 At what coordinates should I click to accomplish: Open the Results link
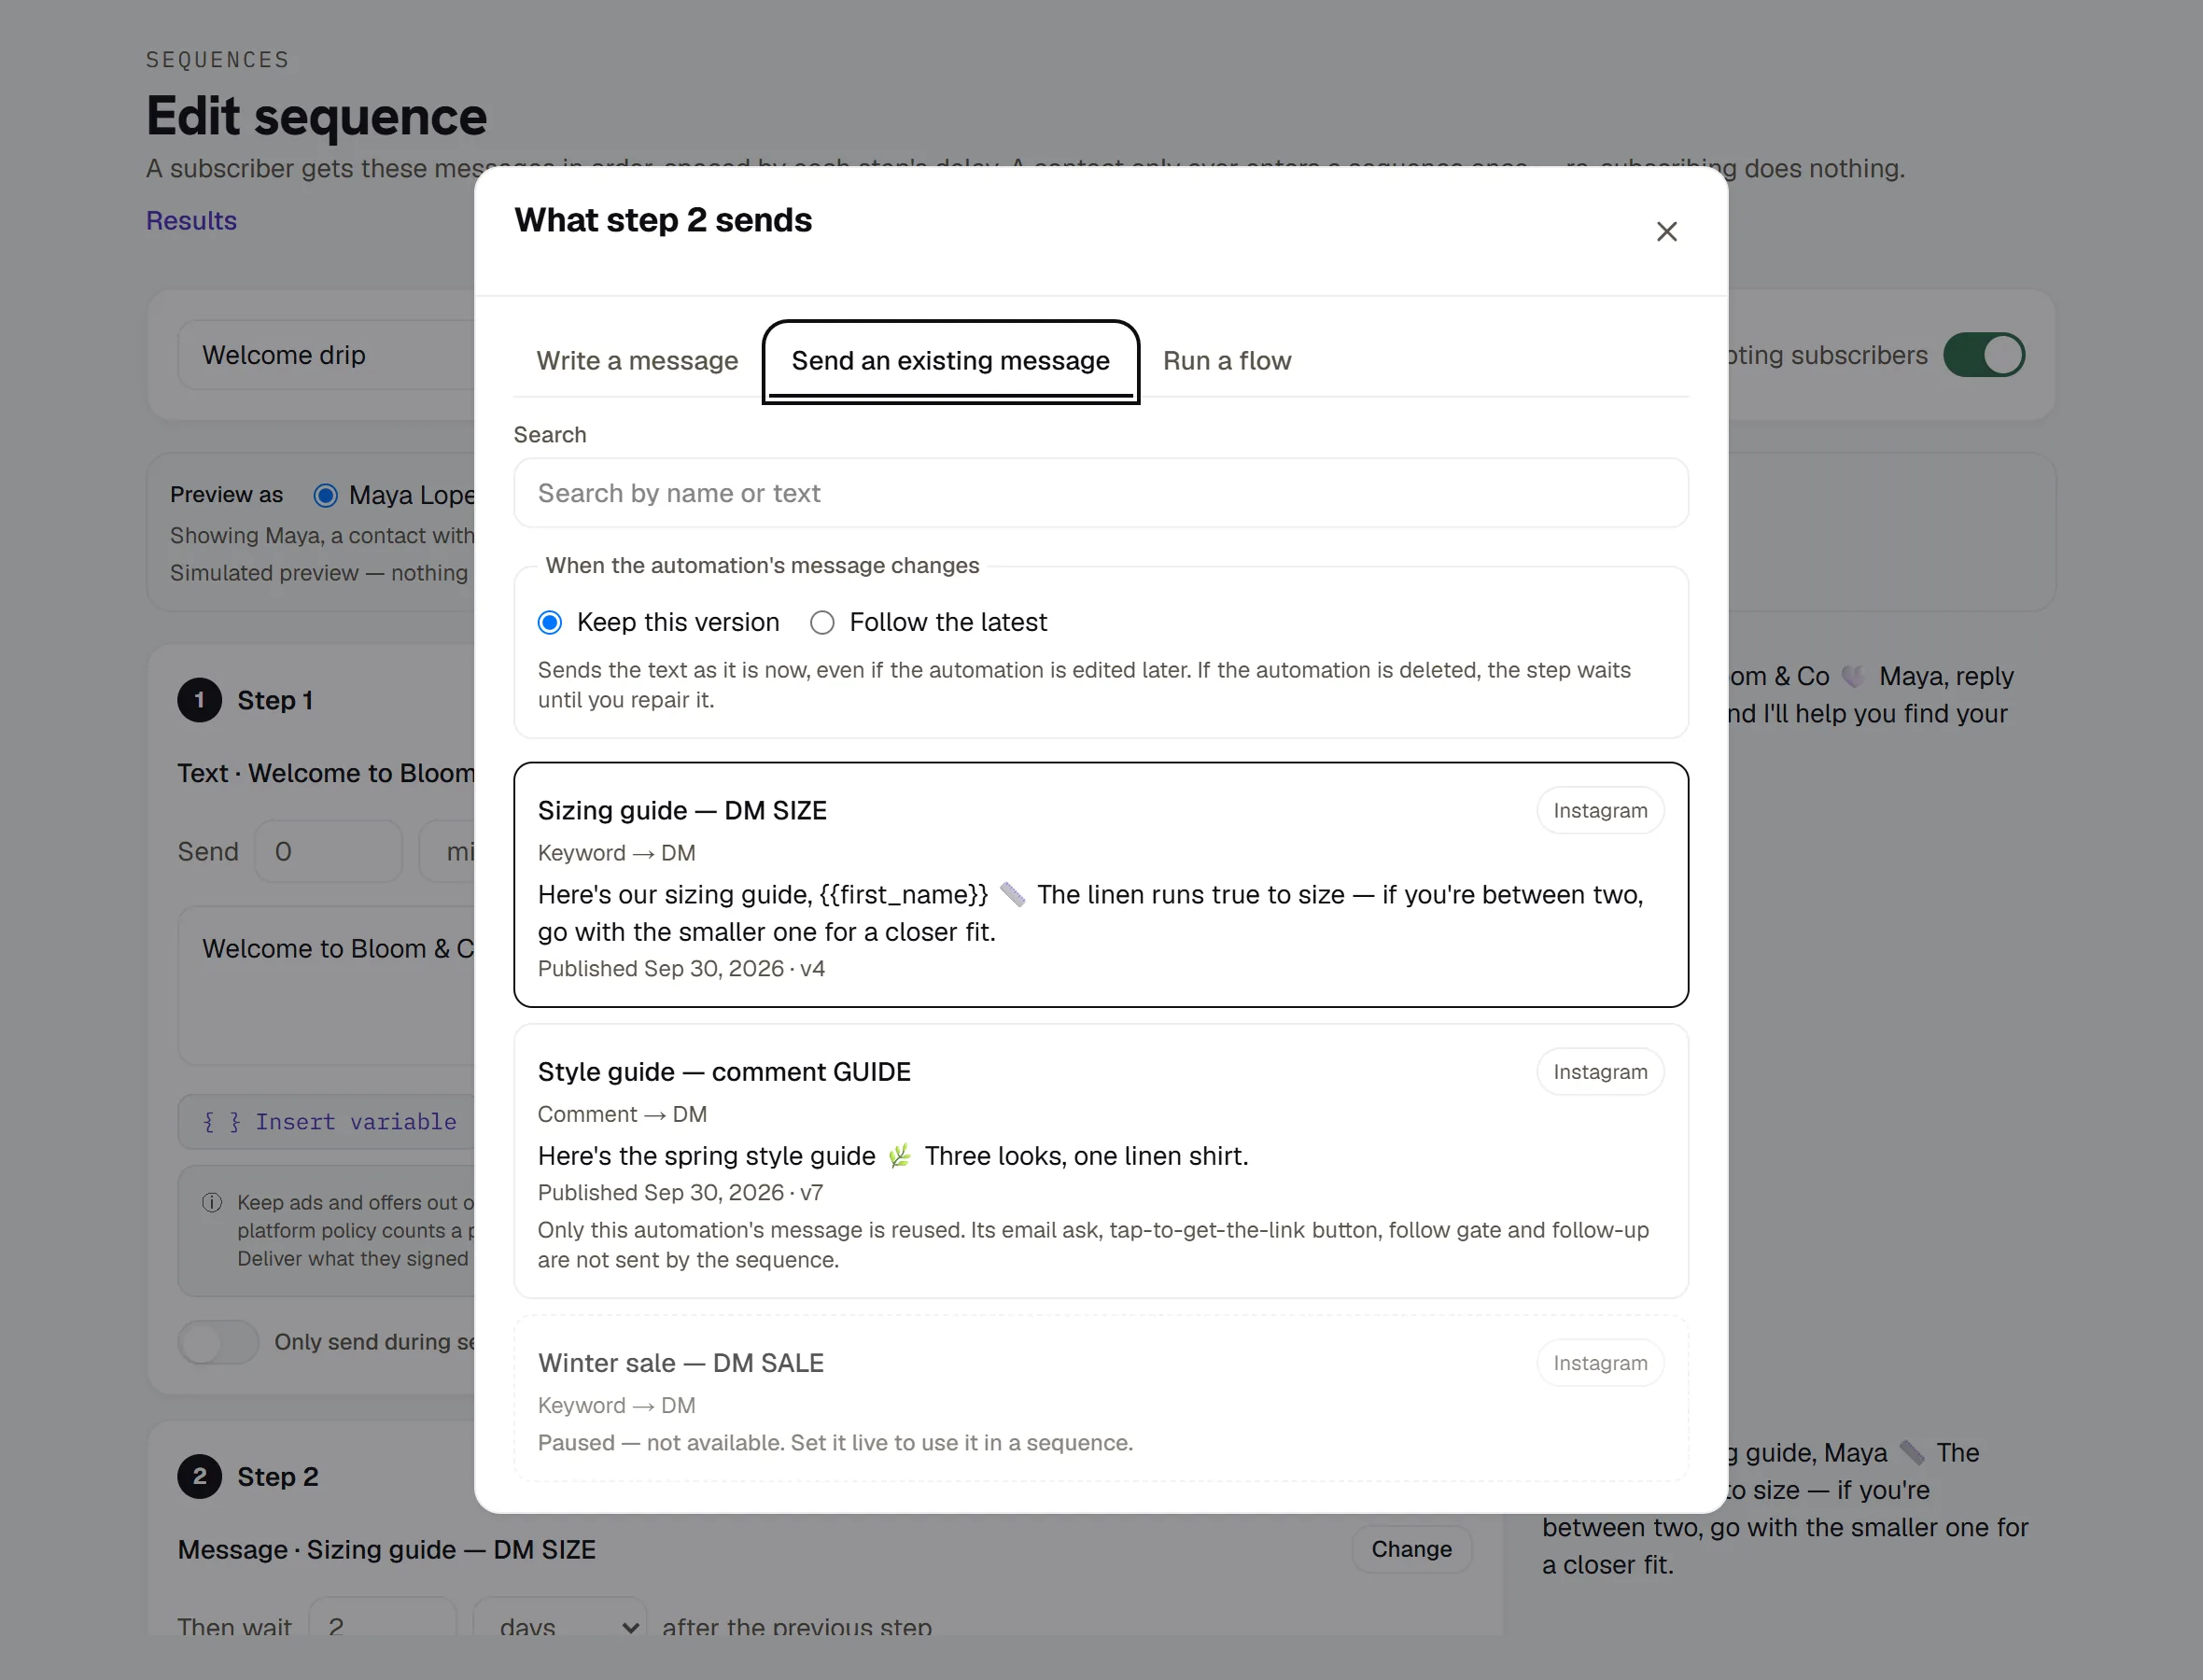click(x=191, y=220)
